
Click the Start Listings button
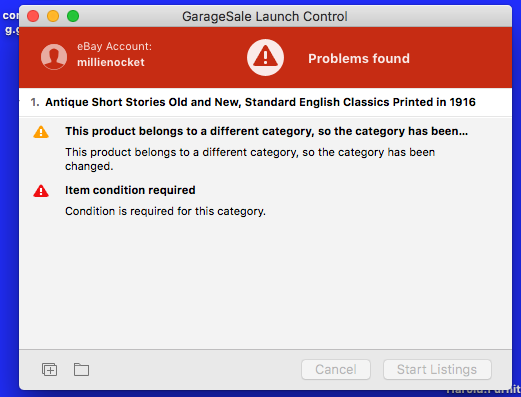click(x=437, y=369)
